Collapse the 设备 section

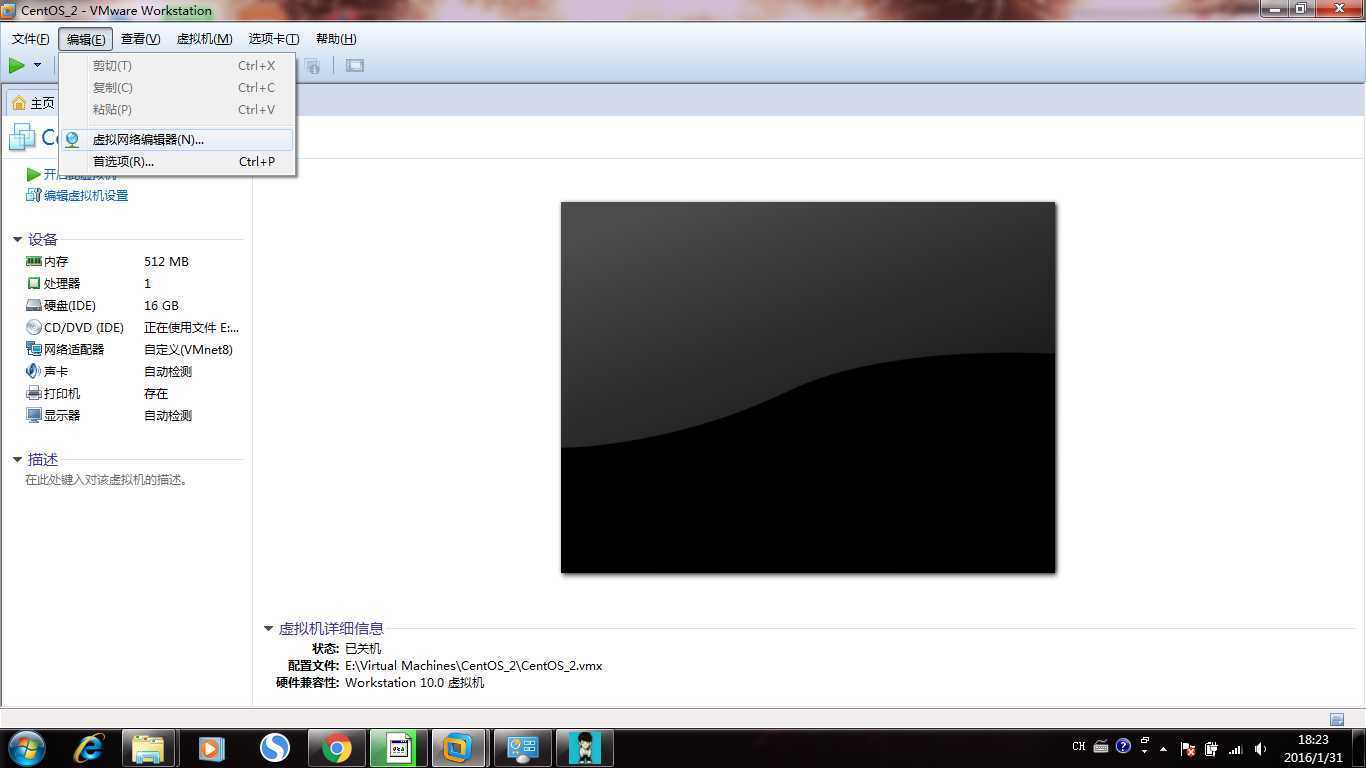click(x=17, y=239)
